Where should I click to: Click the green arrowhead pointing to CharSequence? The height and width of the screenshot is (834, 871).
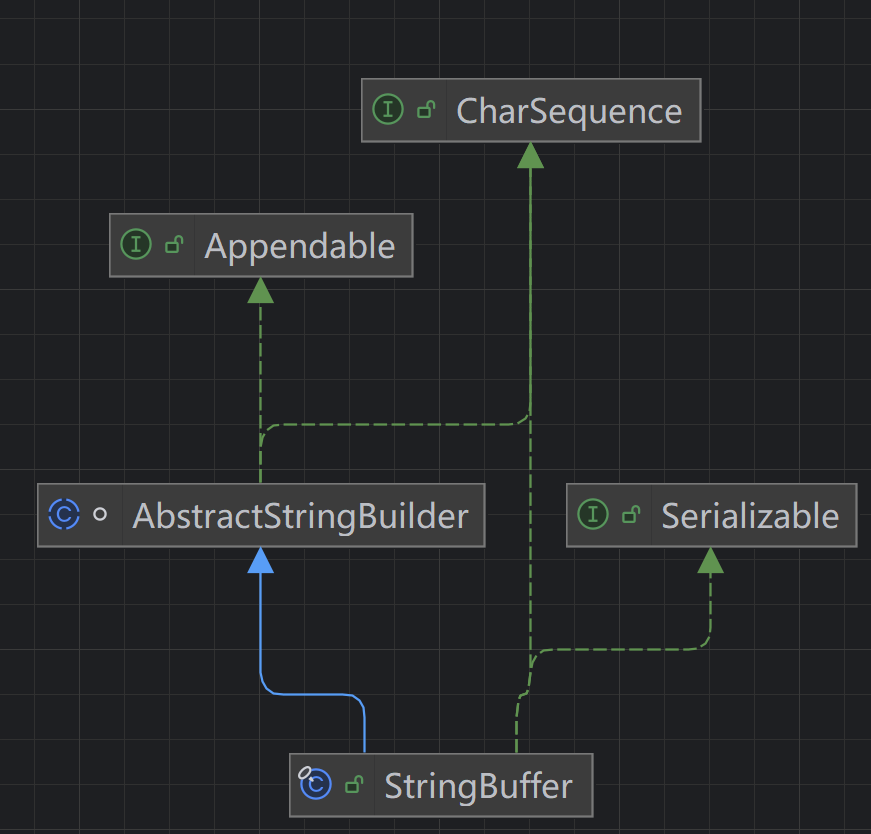tap(530, 155)
